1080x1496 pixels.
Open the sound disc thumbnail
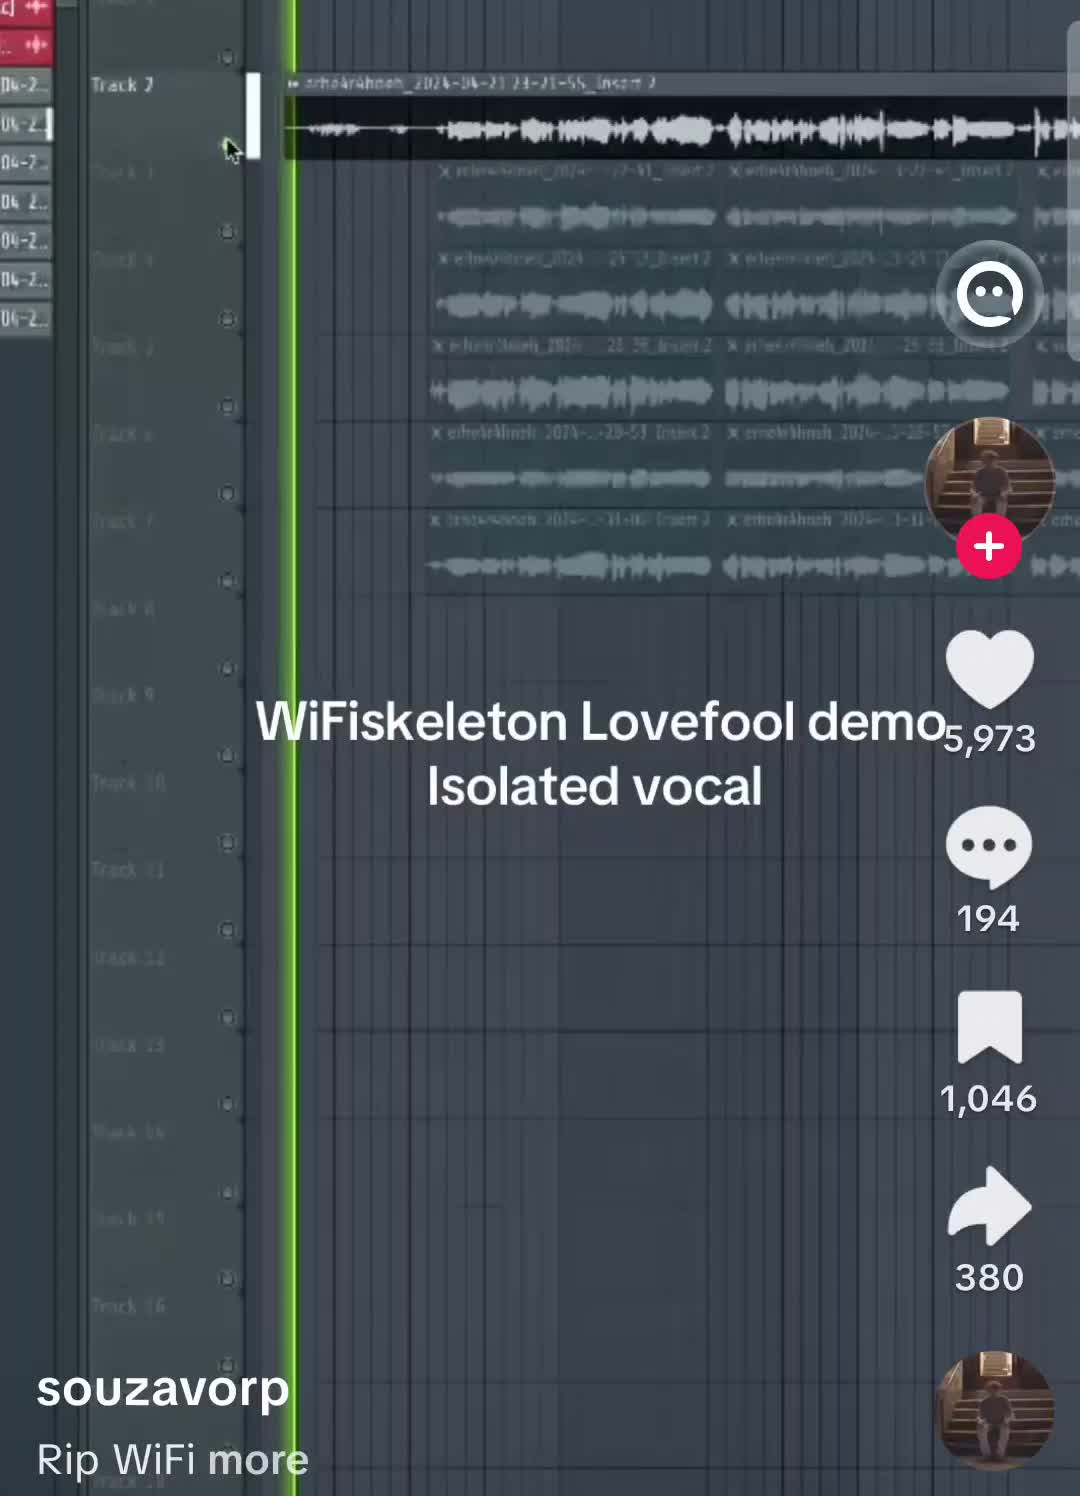(x=994, y=1410)
